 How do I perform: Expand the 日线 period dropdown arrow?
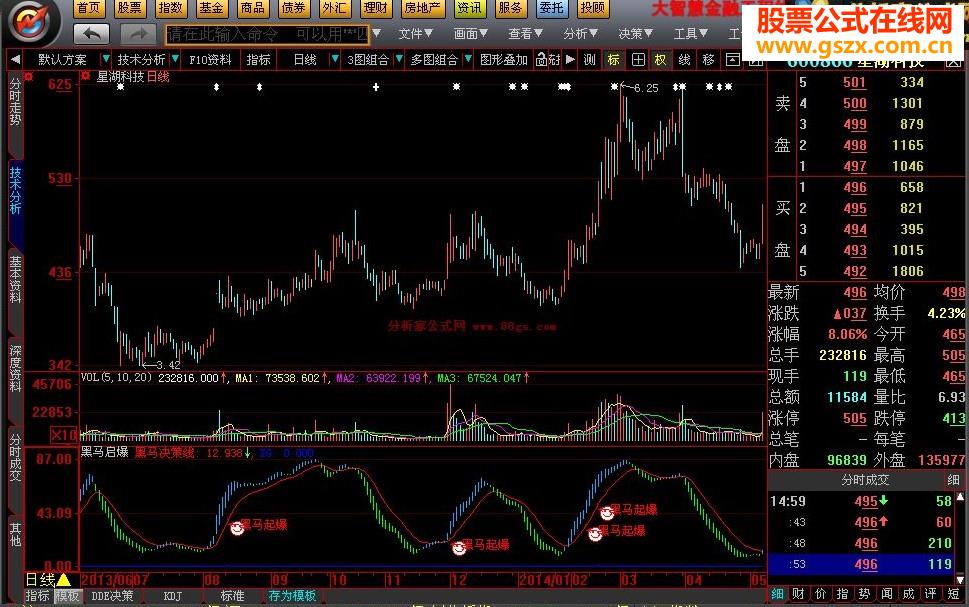[335, 59]
